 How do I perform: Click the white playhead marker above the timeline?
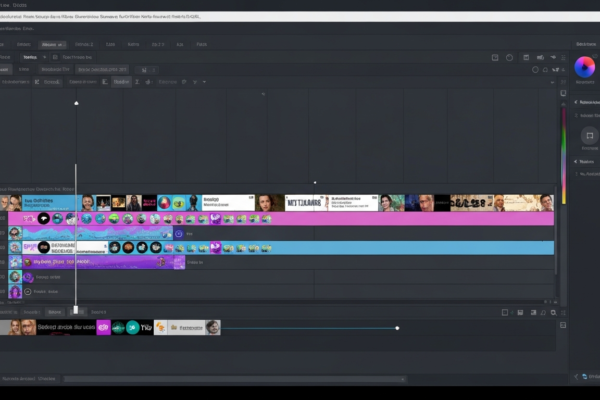[76, 103]
